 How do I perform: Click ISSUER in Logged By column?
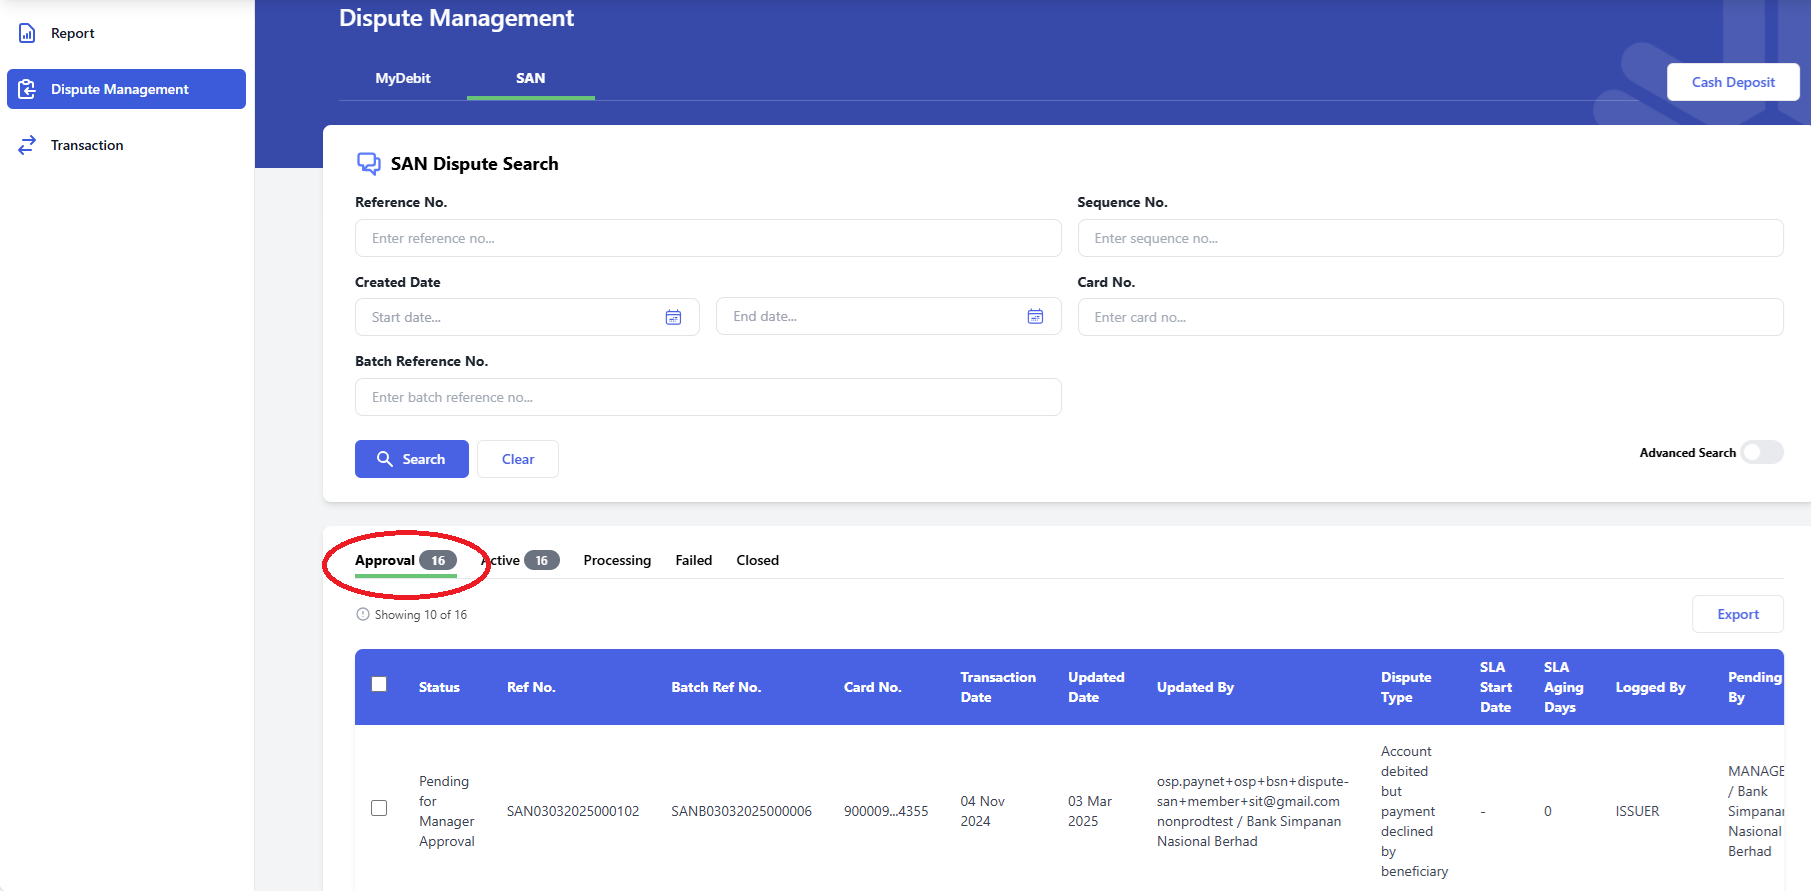click(x=1637, y=811)
